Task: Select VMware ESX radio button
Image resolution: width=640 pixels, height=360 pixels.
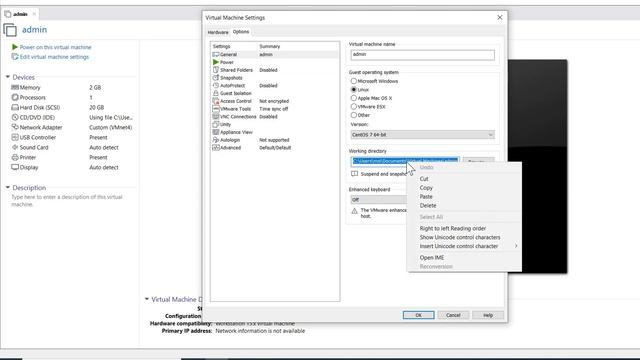Action: click(354, 107)
